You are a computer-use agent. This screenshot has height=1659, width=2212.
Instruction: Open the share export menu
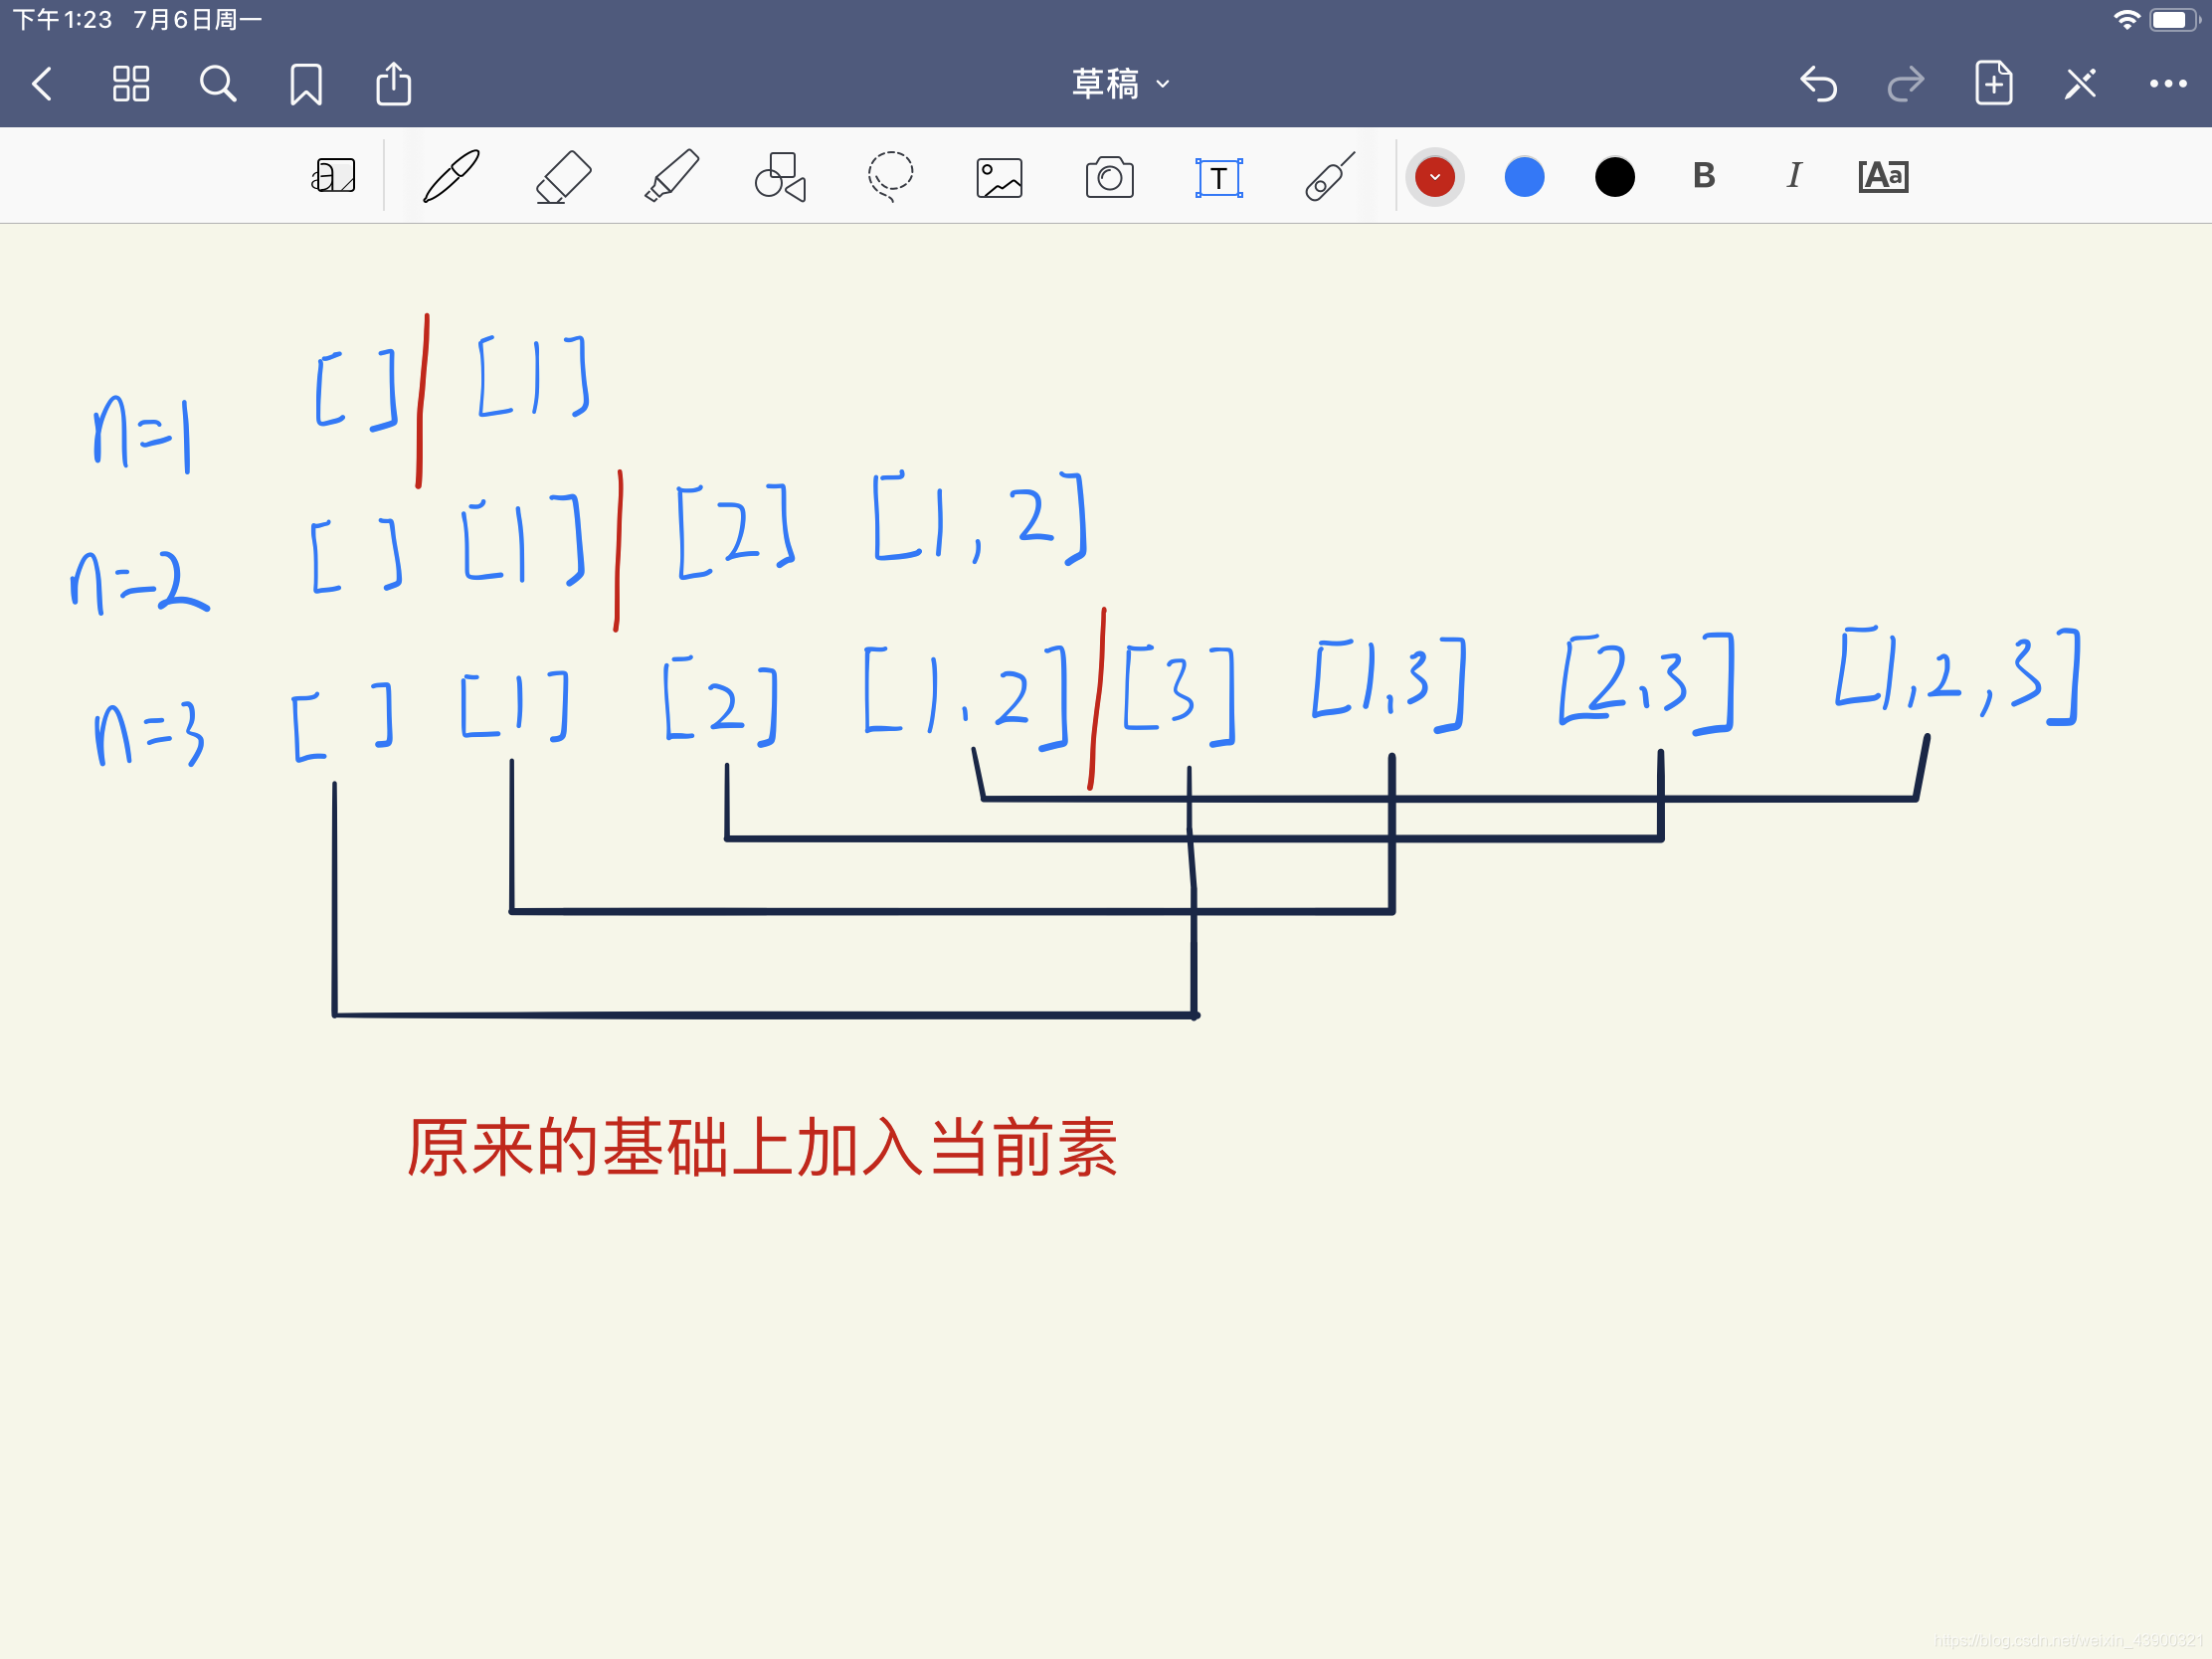(393, 84)
